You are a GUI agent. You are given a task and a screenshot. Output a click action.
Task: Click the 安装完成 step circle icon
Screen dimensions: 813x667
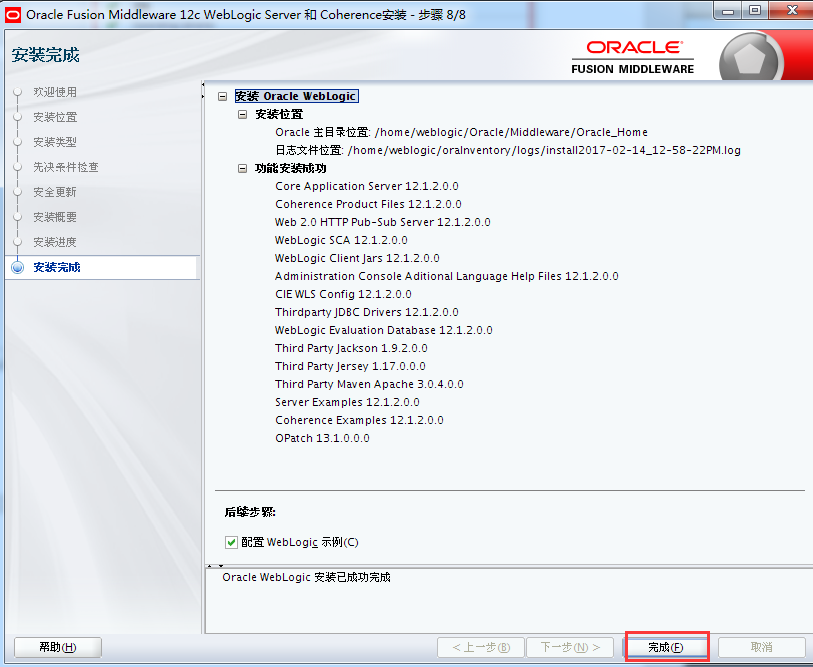click(x=18, y=267)
